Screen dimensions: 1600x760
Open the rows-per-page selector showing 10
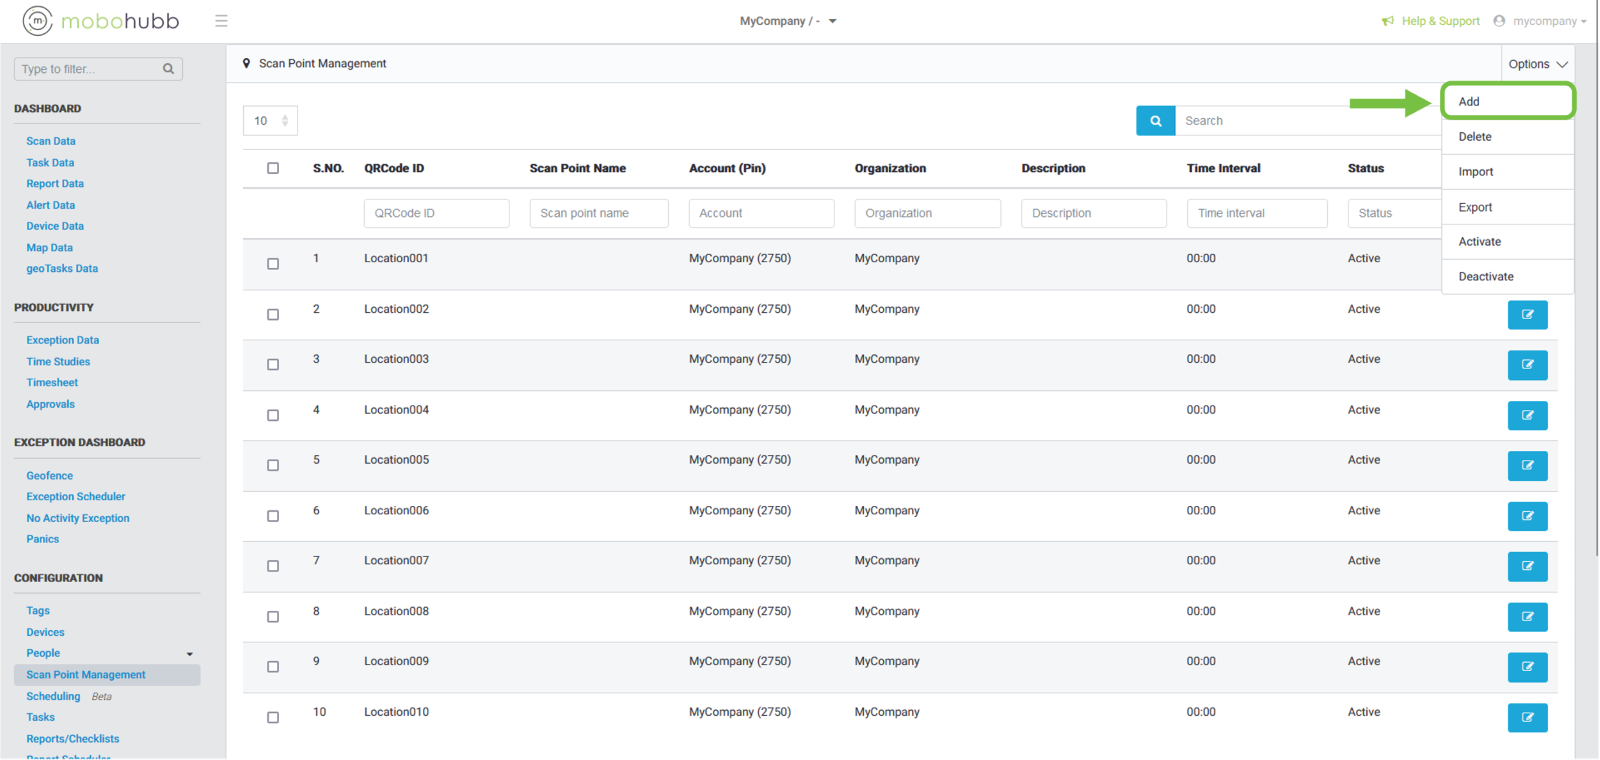pos(270,121)
